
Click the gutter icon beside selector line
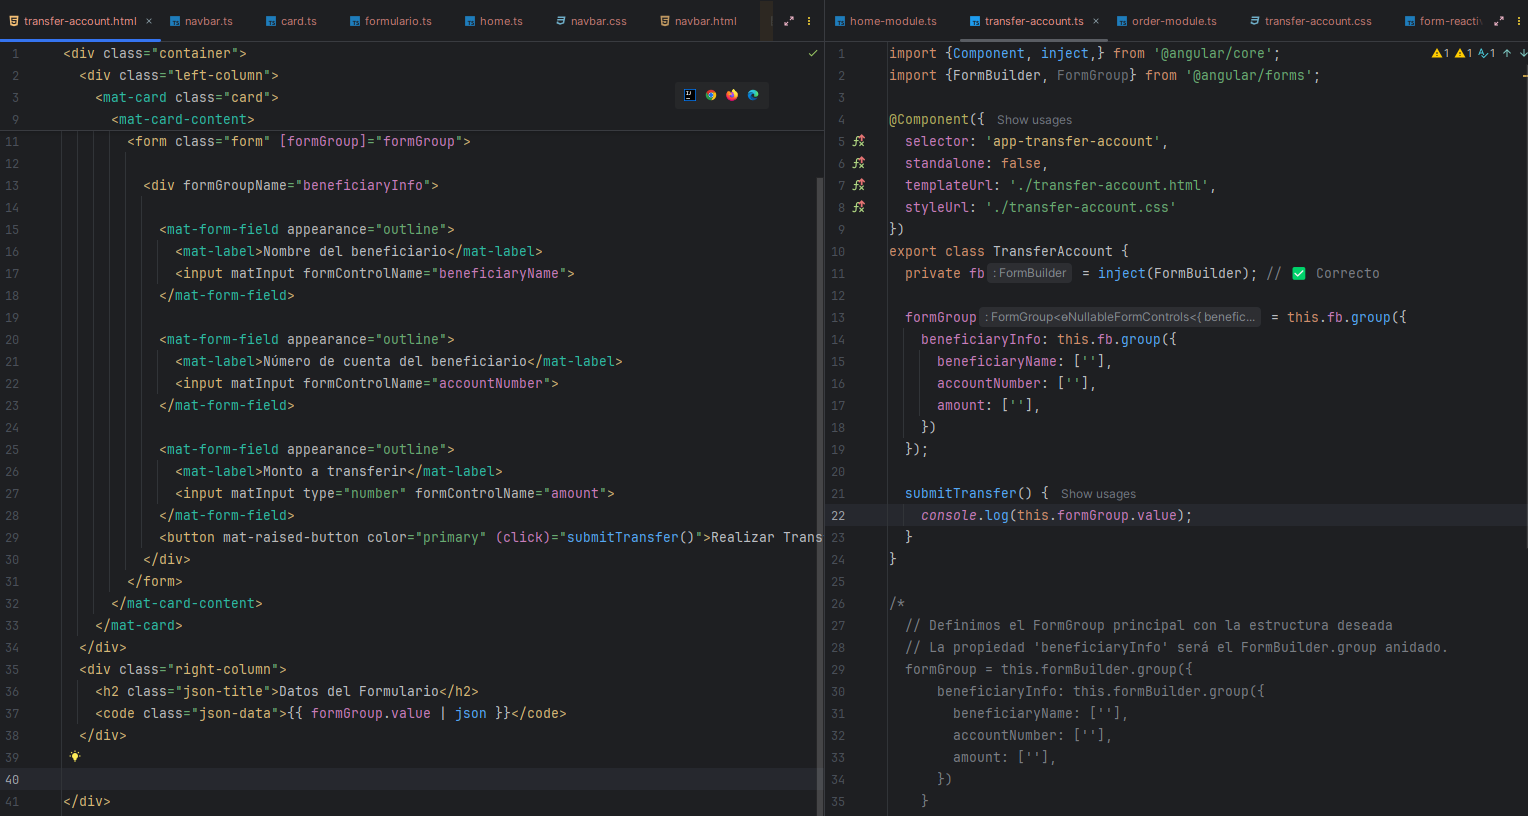[x=858, y=141]
